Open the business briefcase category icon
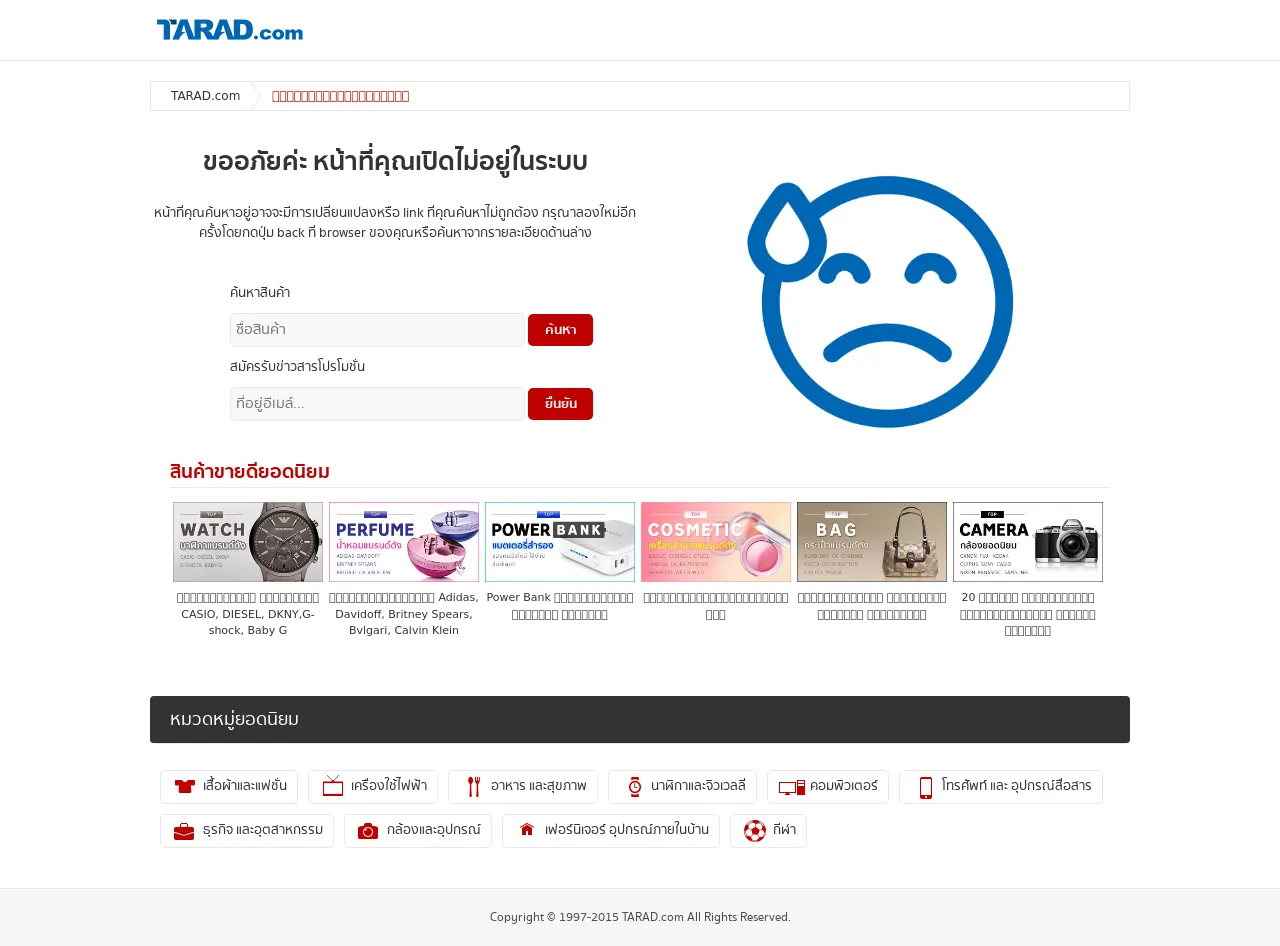This screenshot has height=946, width=1280. pos(184,831)
